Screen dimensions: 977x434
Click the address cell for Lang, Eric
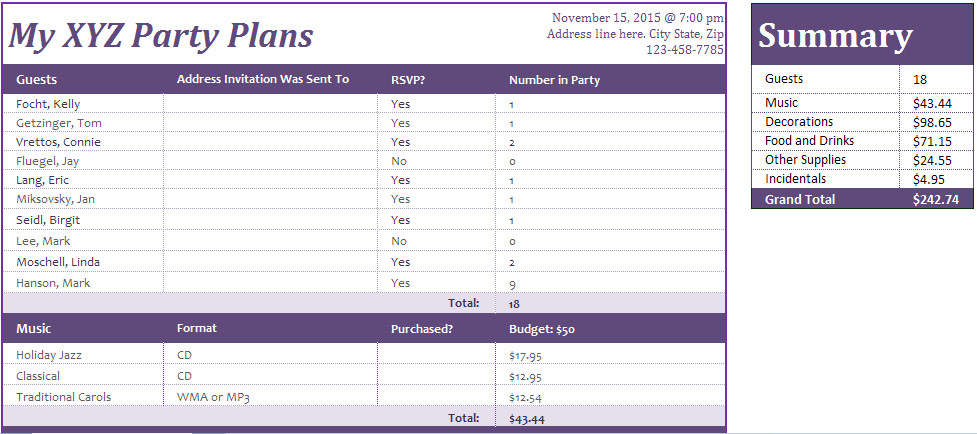[x=270, y=180]
